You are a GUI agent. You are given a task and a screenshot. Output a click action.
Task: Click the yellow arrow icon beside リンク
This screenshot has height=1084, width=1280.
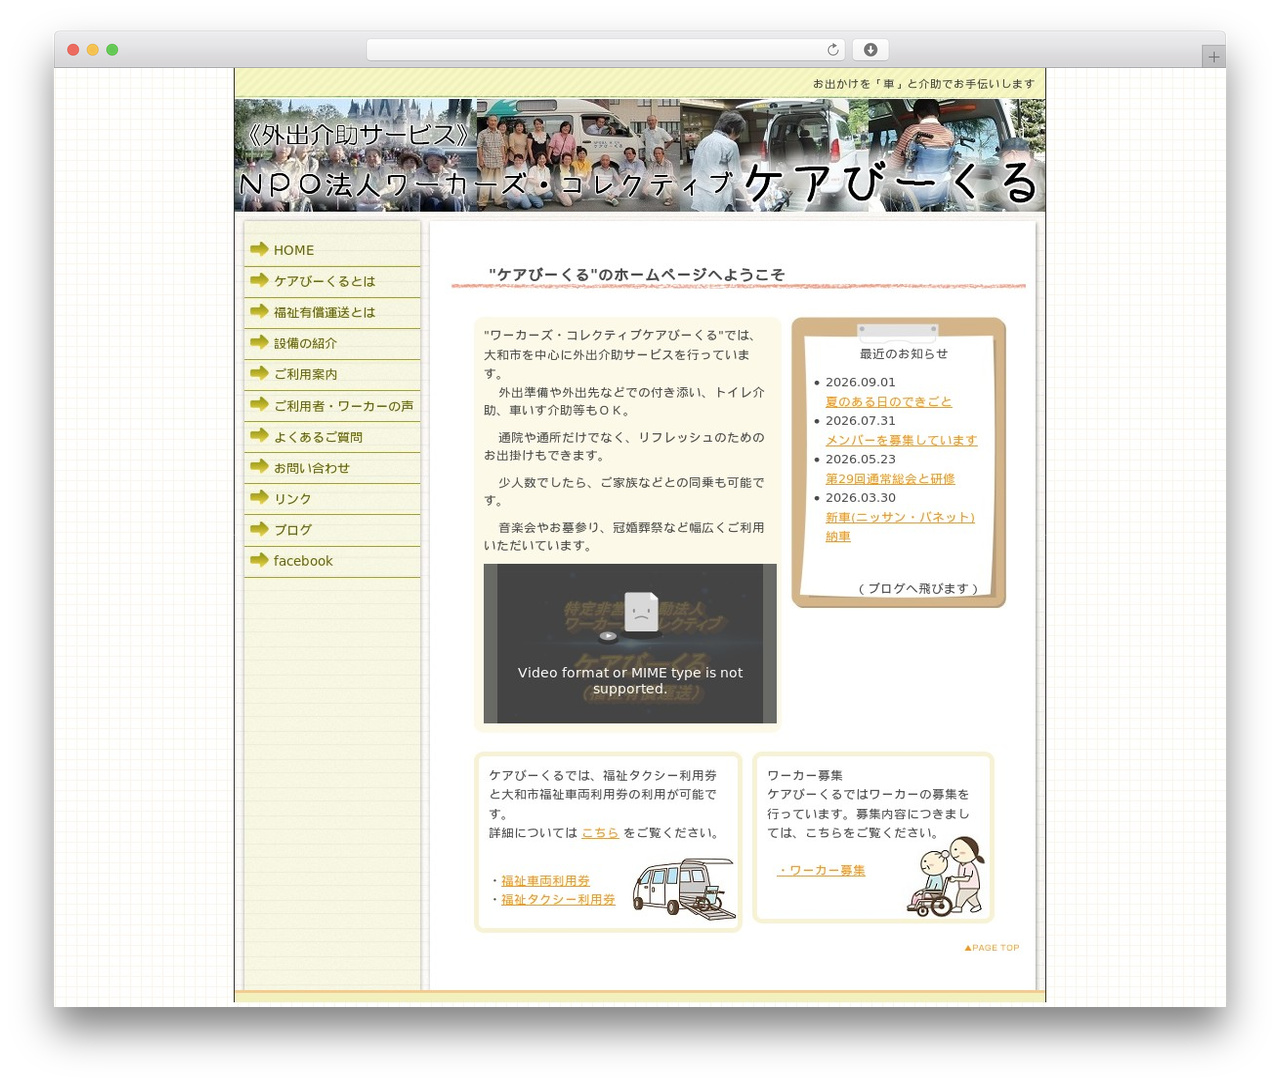point(259,498)
